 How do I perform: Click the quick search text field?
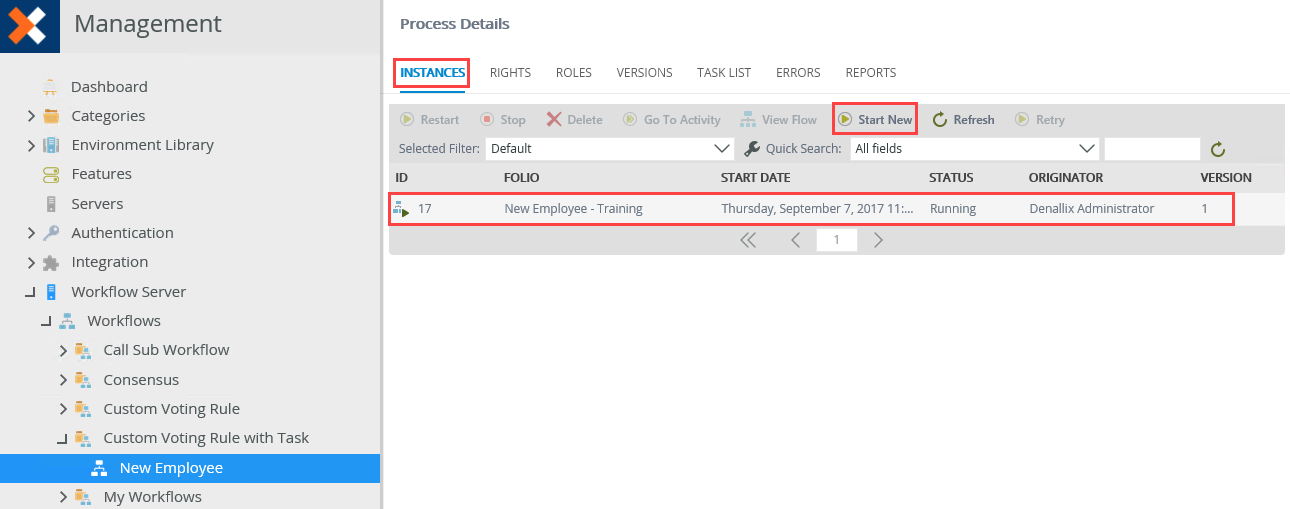coord(1152,149)
